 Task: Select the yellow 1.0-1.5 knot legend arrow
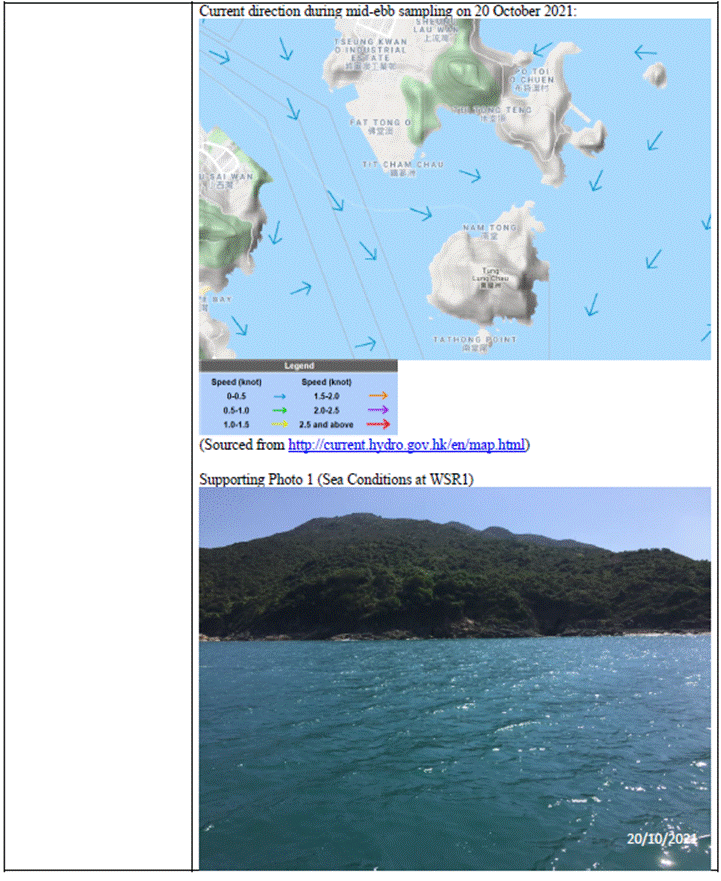[x=280, y=425]
